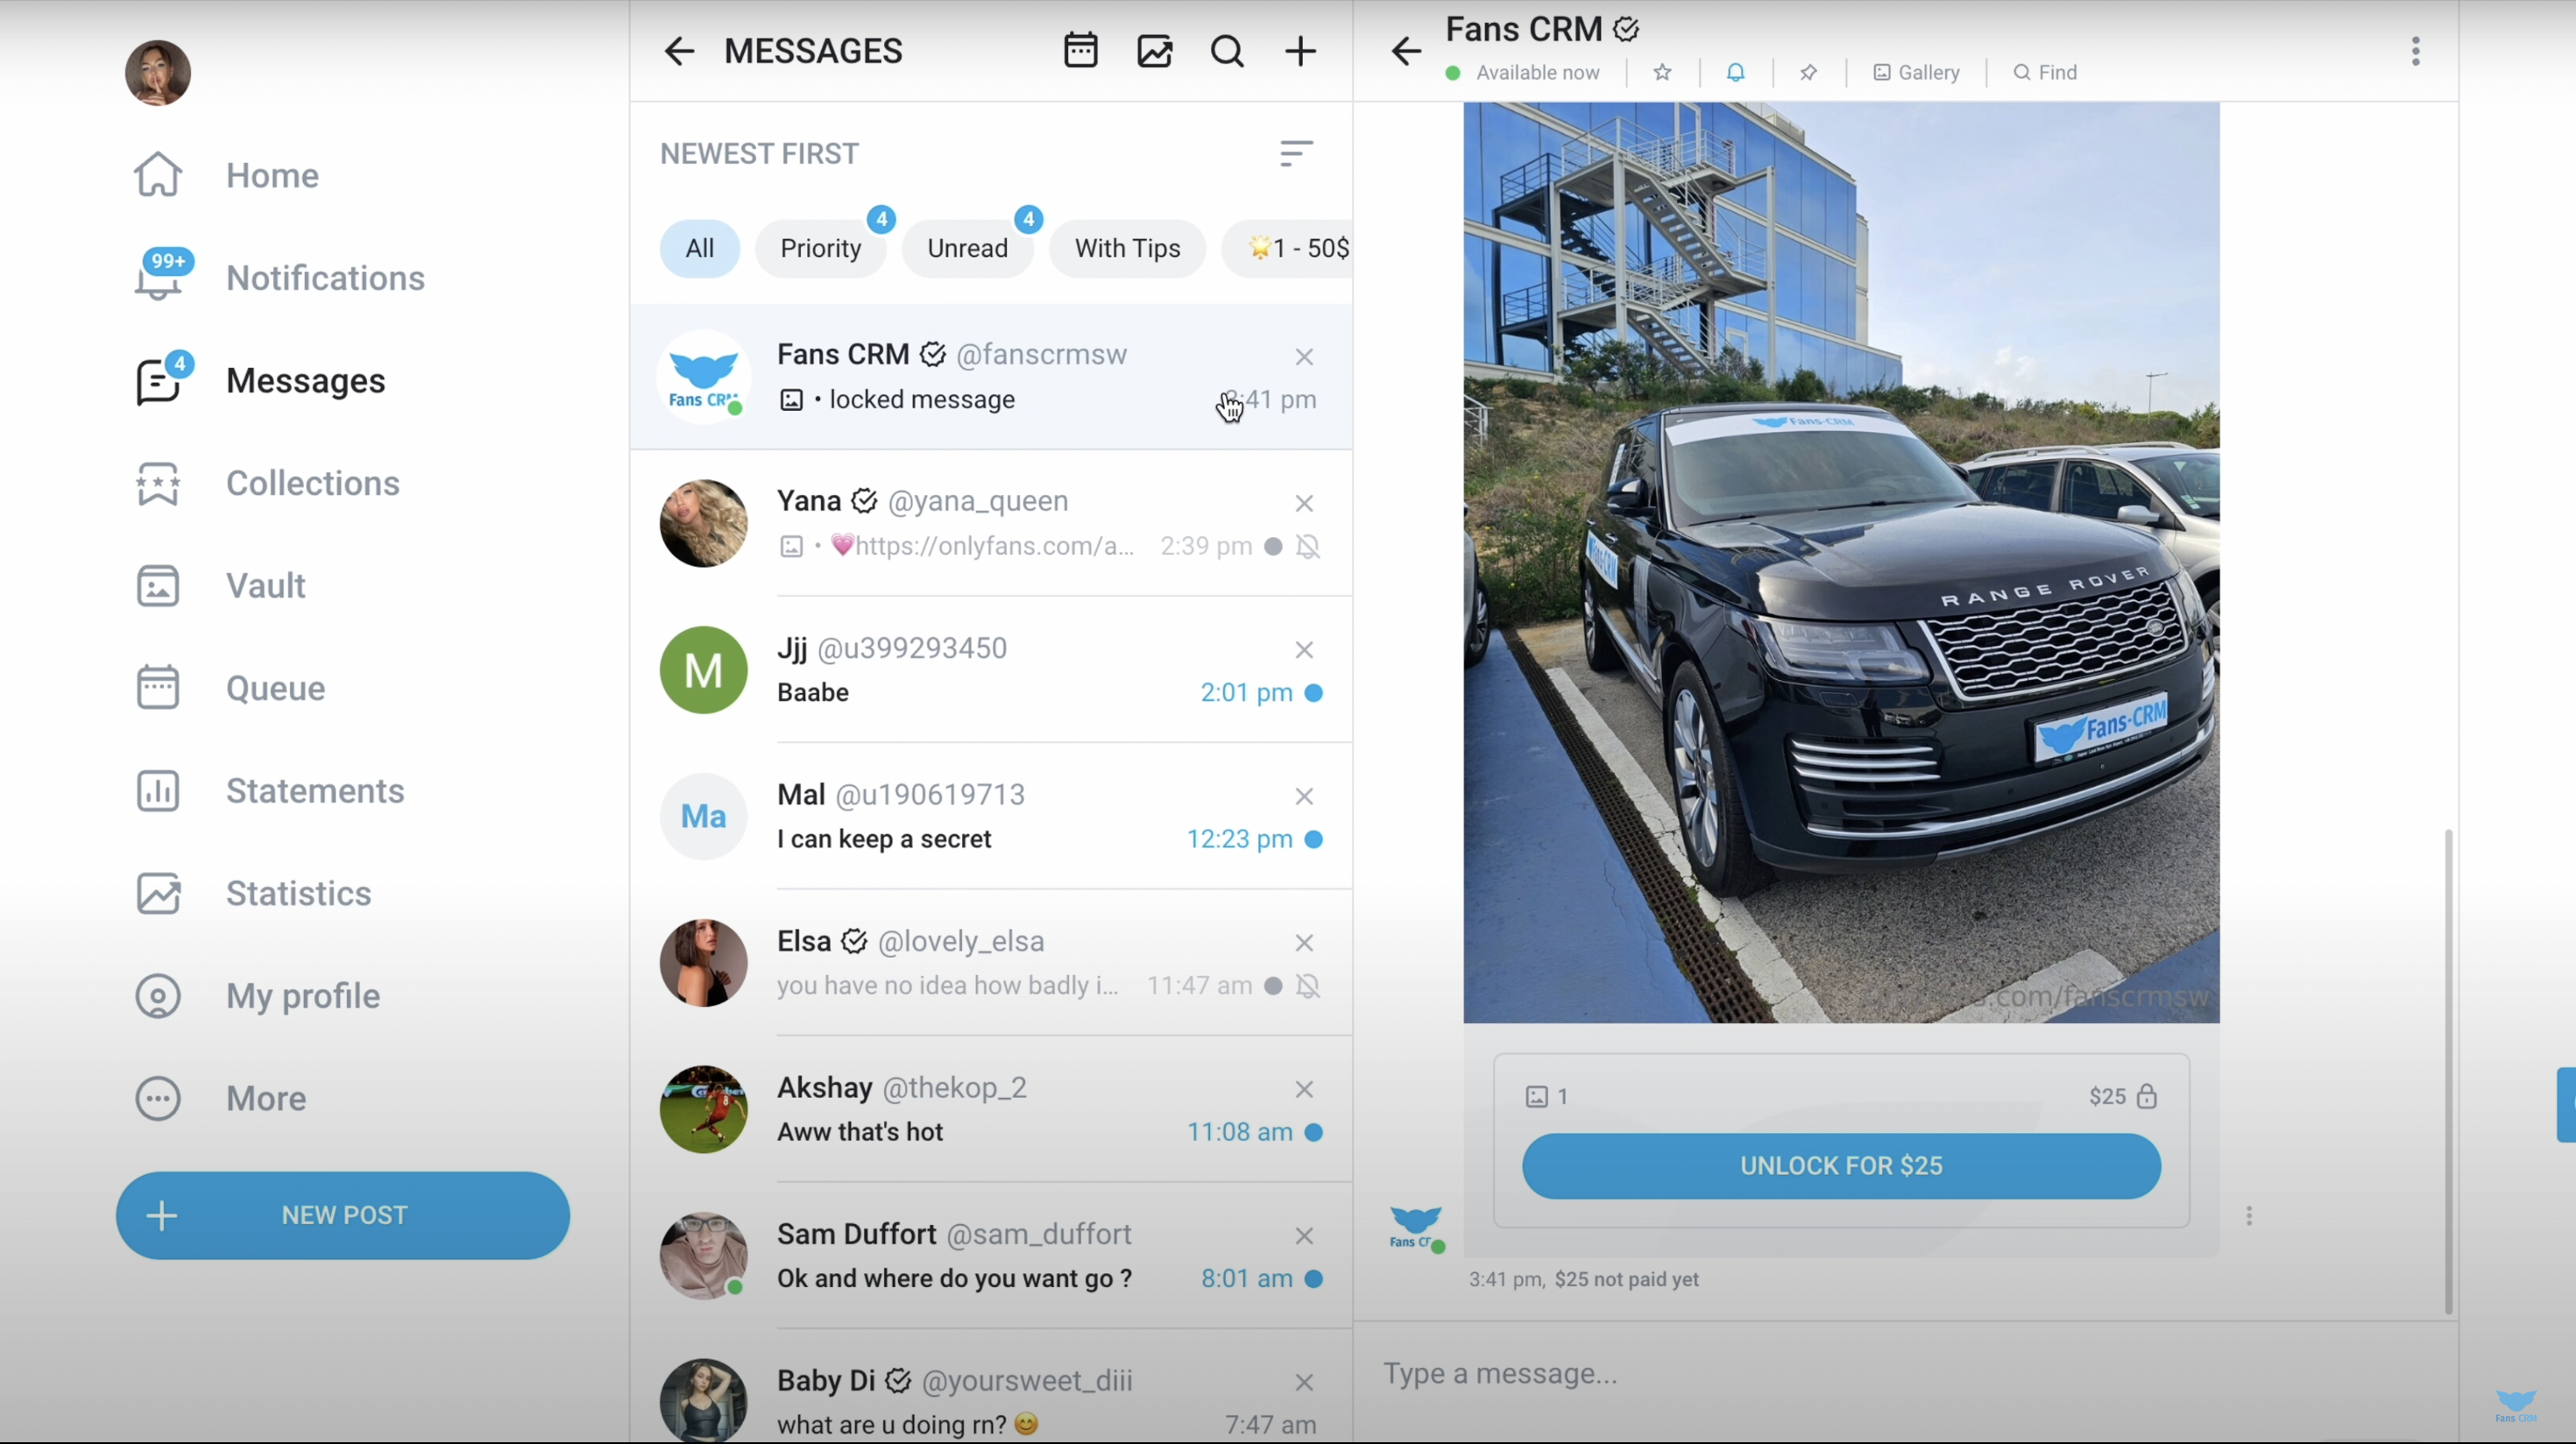Click the message input field to type

point(1840,1373)
